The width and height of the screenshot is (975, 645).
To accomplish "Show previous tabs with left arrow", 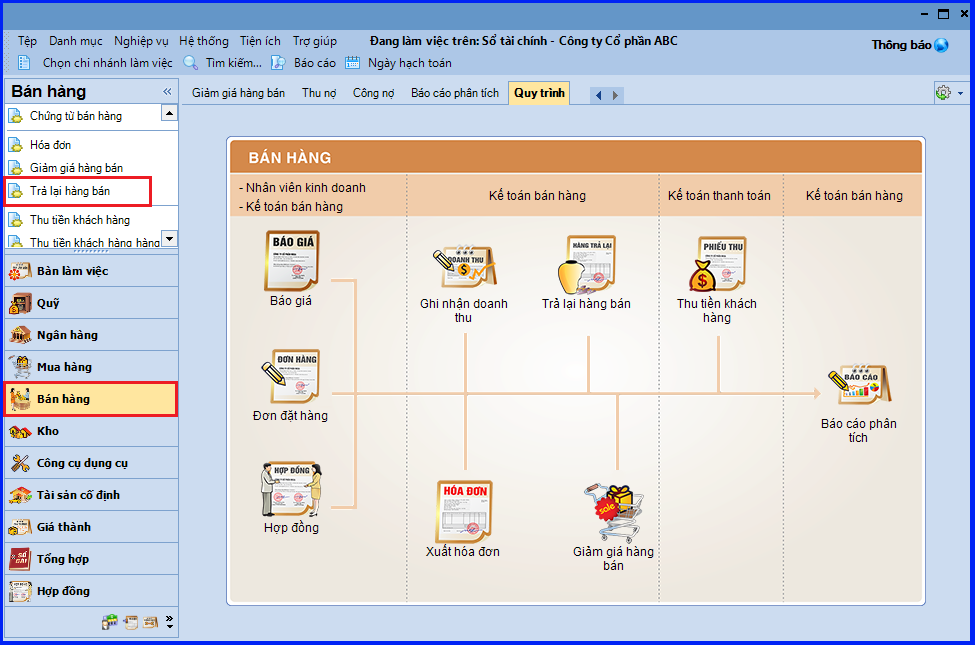I will (598, 95).
